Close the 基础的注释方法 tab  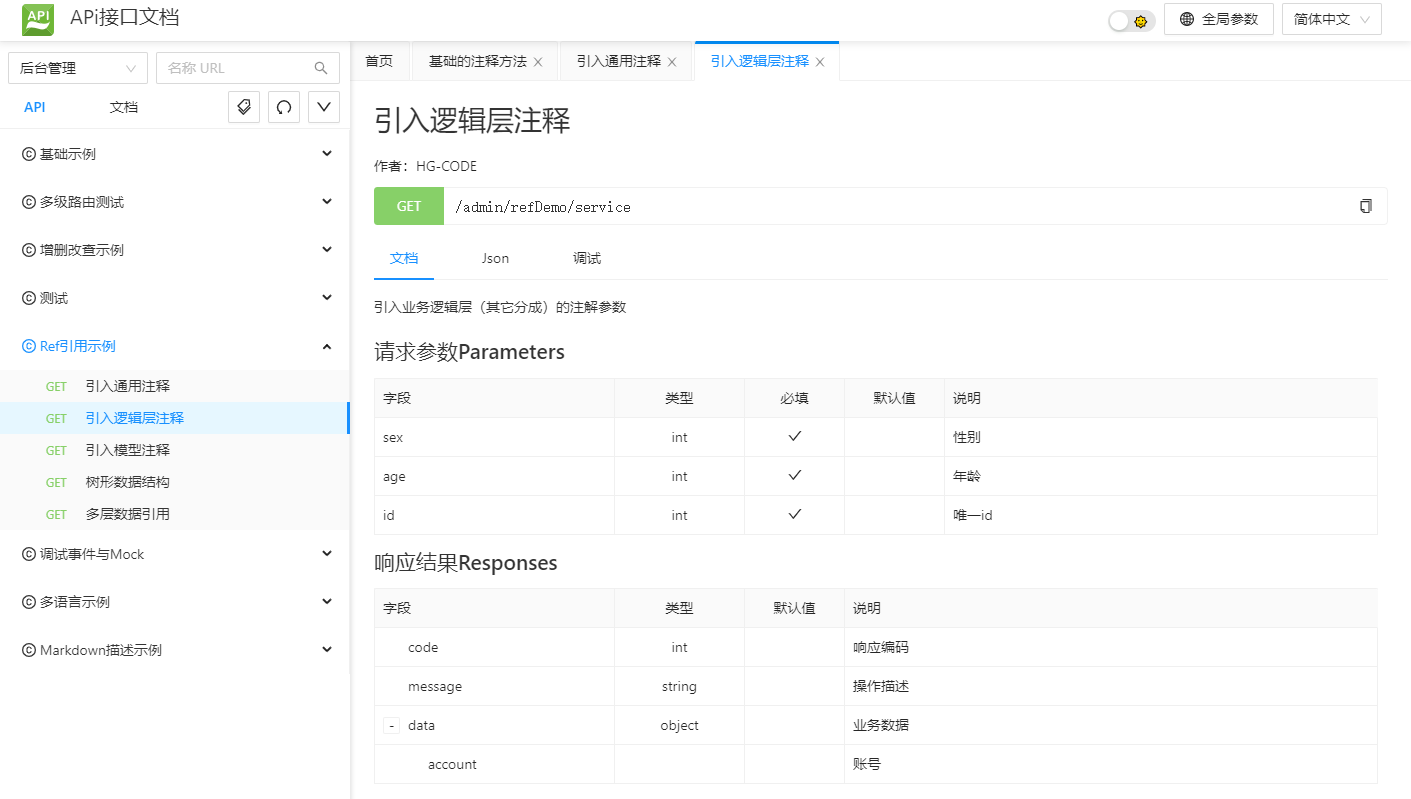[x=538, y=62]
